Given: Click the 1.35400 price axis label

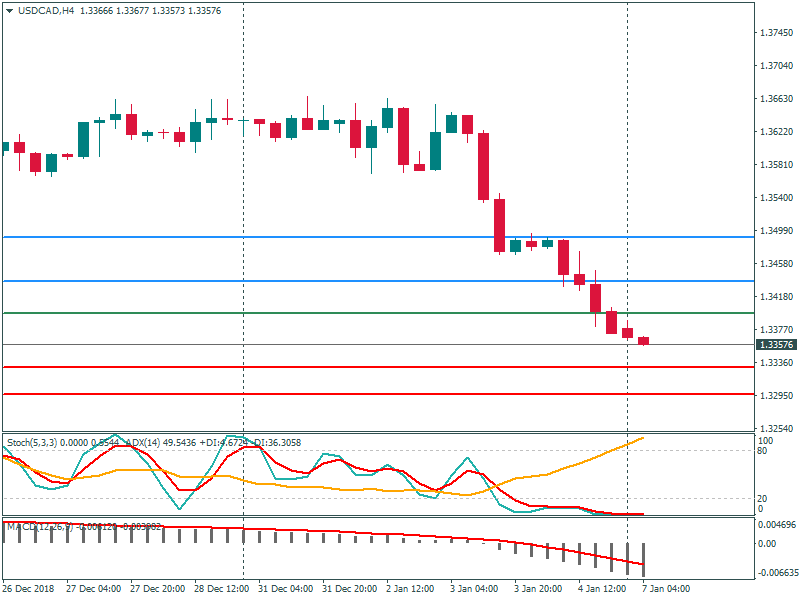Looking at the screenshot, I should coord(777,198).
